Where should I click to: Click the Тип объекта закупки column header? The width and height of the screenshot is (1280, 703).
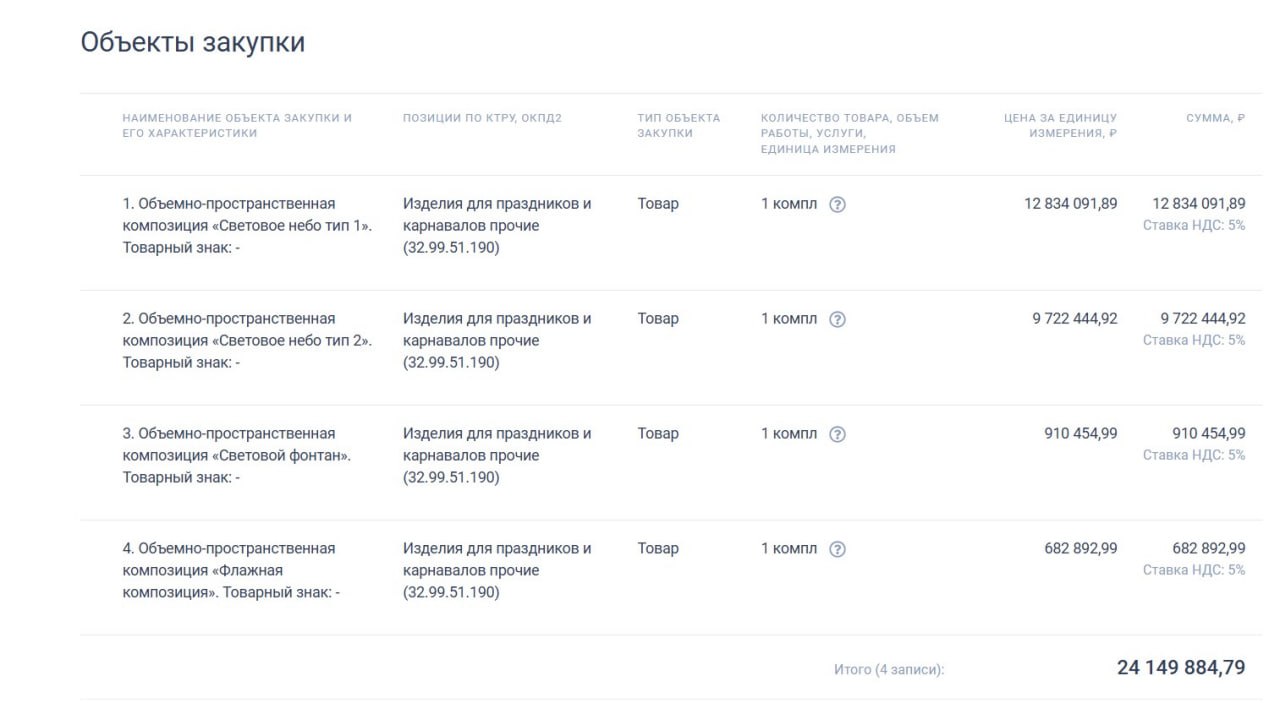pyautogui.click(x=678, y=125)
